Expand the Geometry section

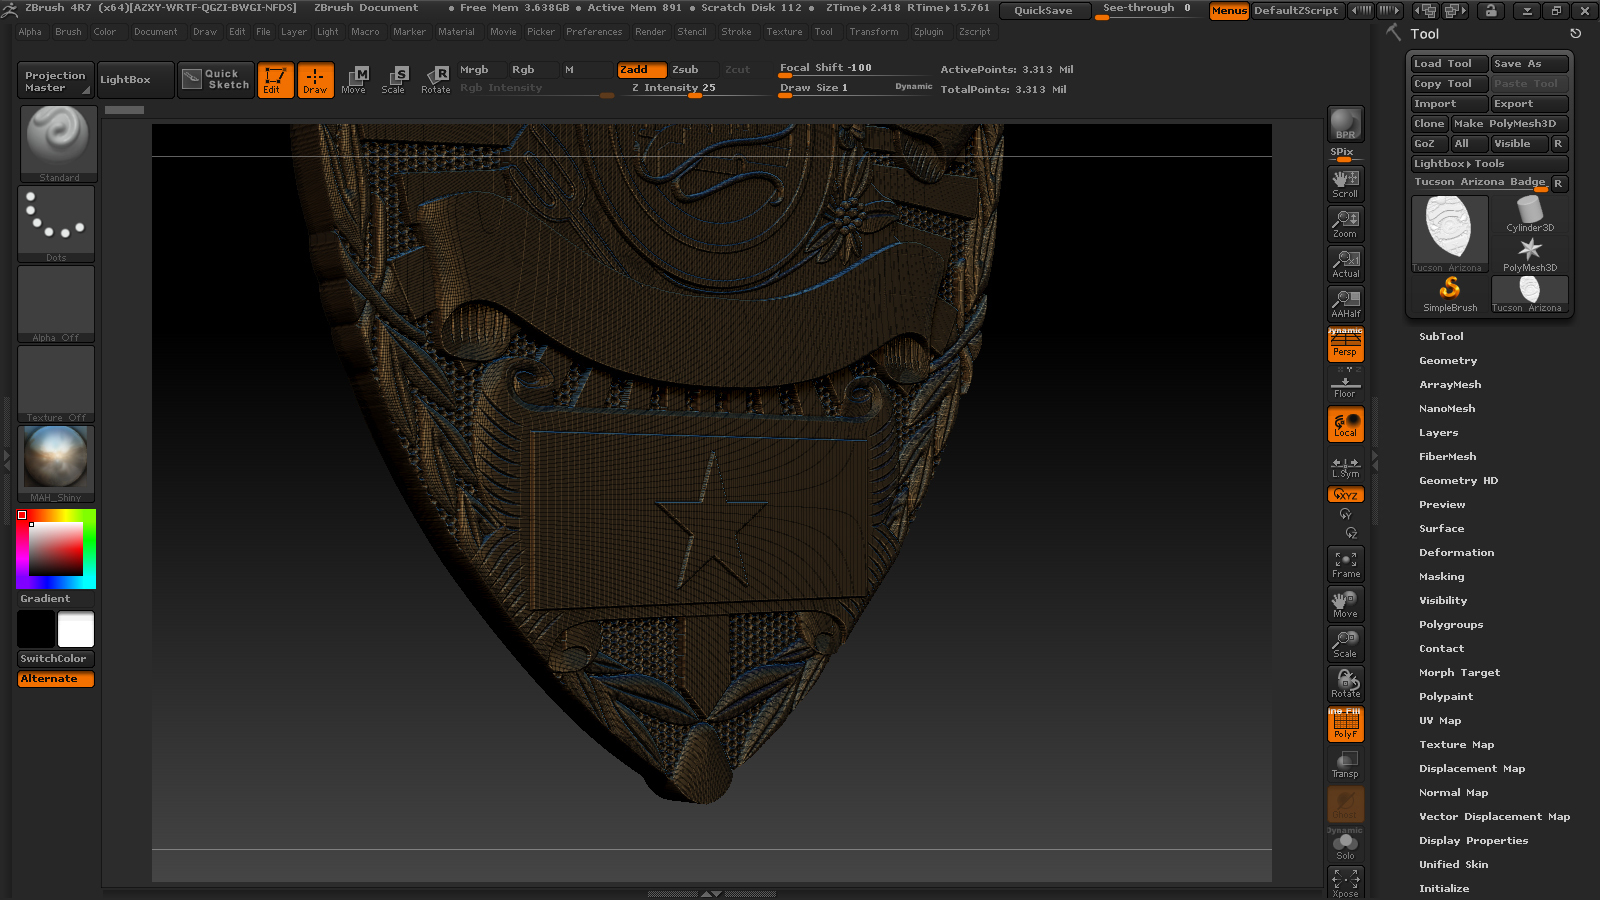tap(1448, 361)
